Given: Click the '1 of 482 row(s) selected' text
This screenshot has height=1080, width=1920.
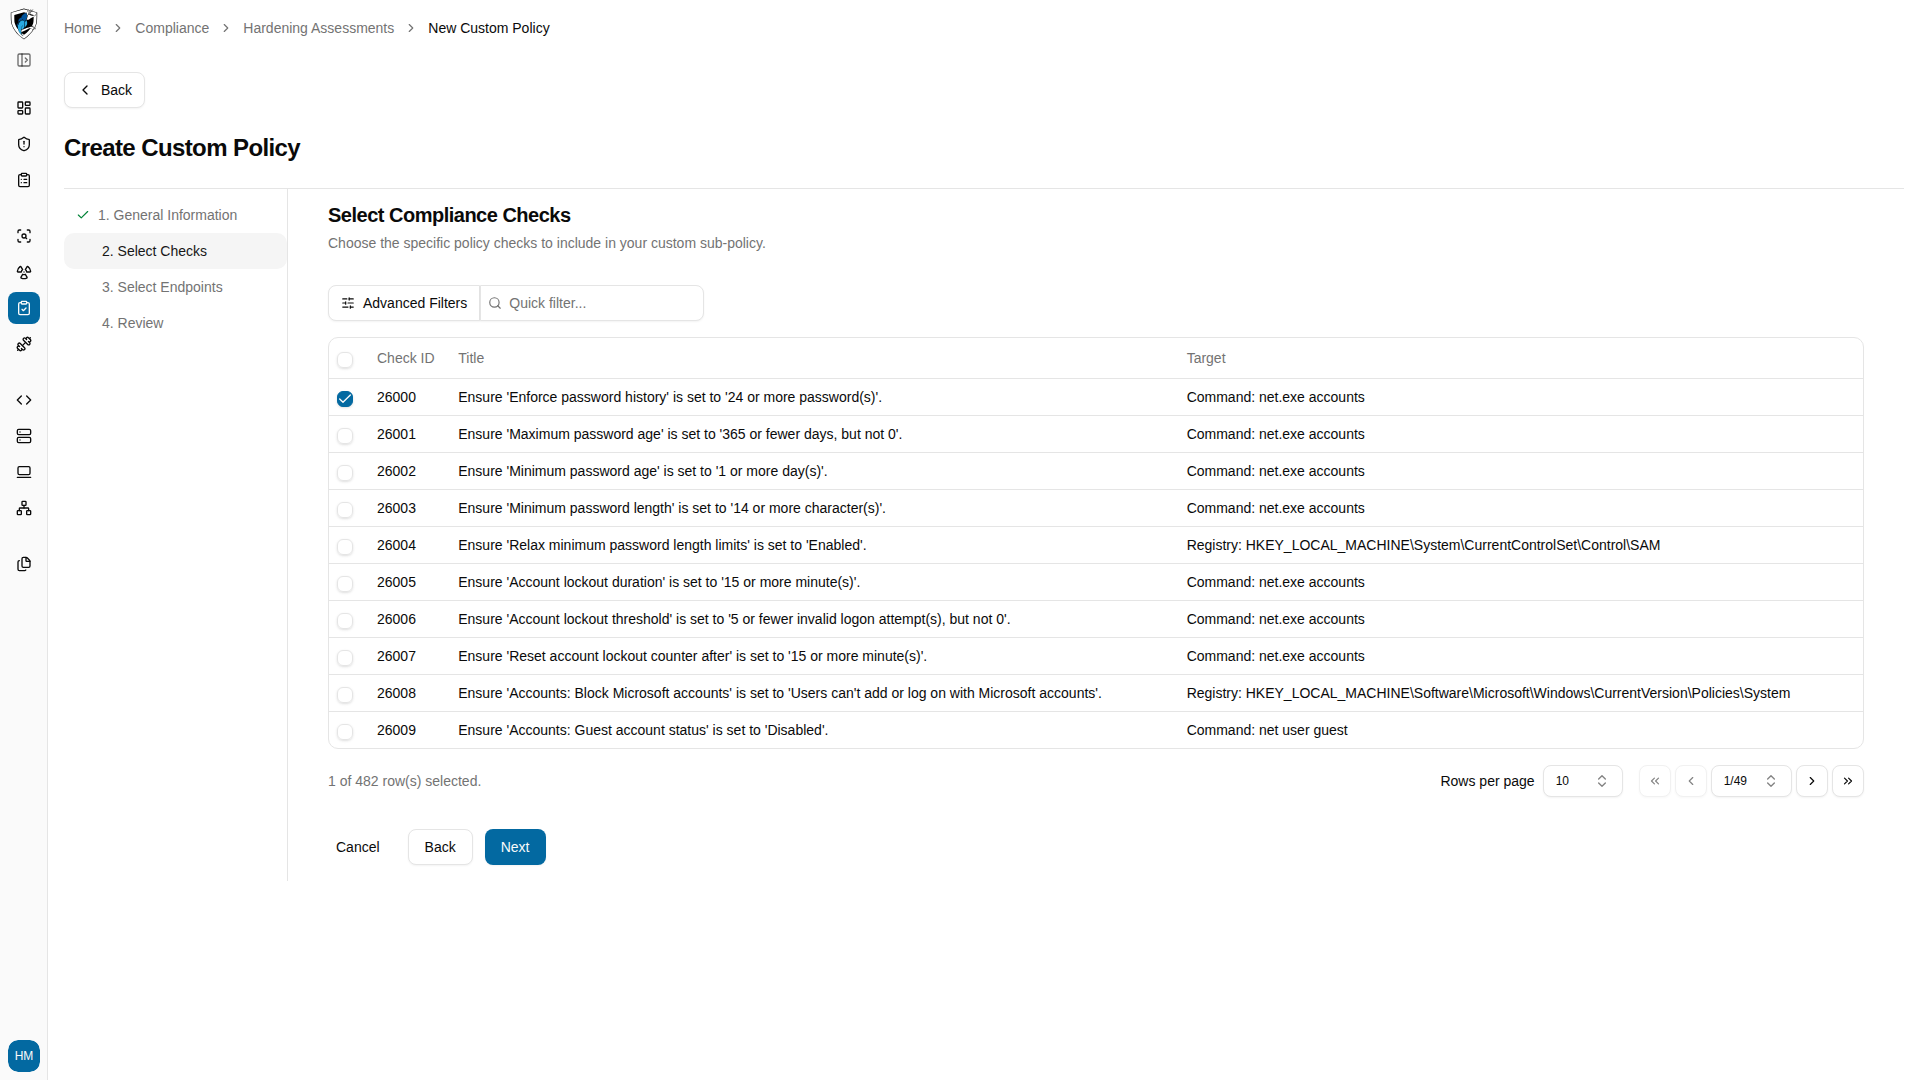Looking at the screenshot, I should coord(404,781).
